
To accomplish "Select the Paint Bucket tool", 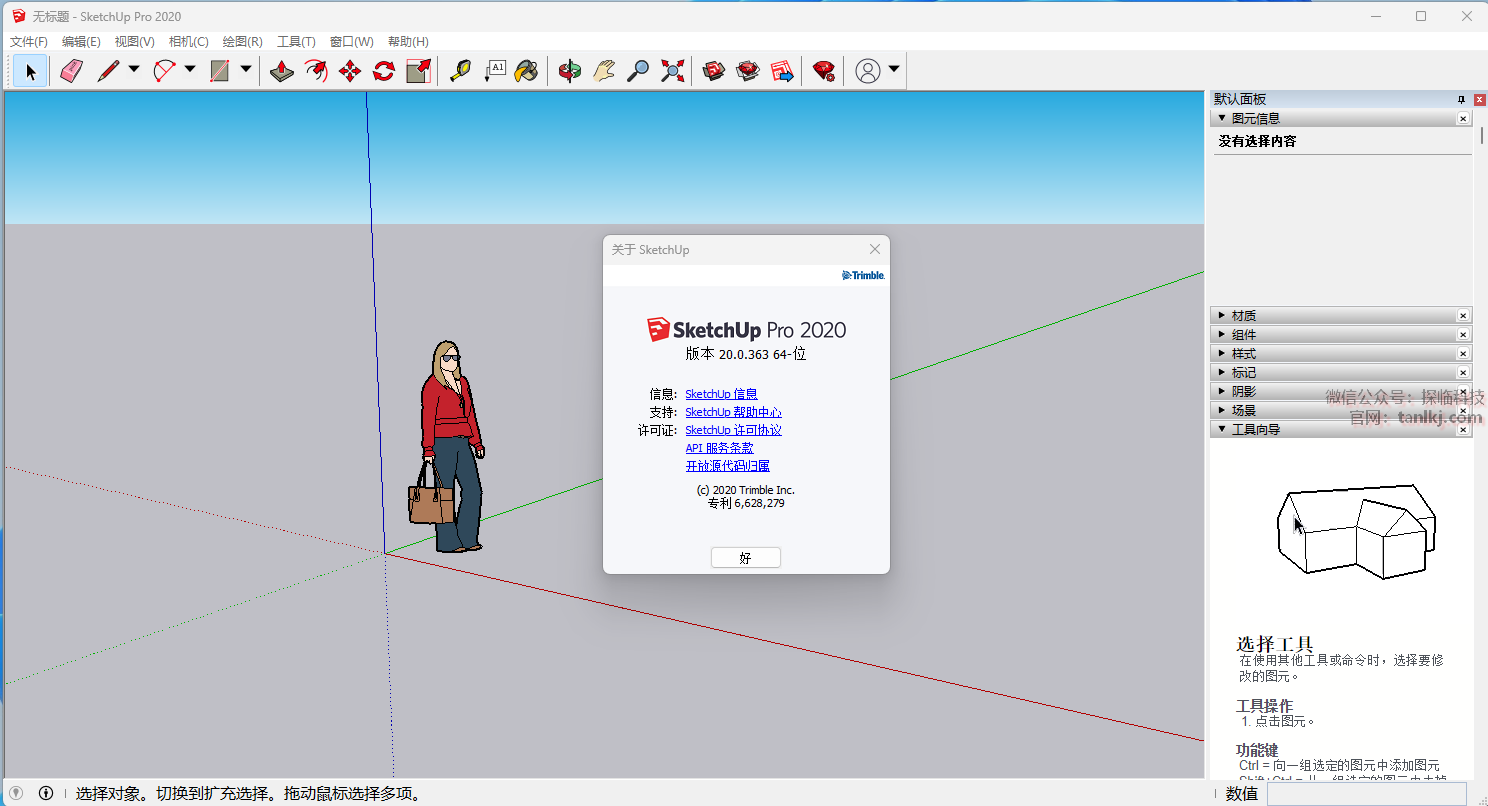I will [527, 71].
